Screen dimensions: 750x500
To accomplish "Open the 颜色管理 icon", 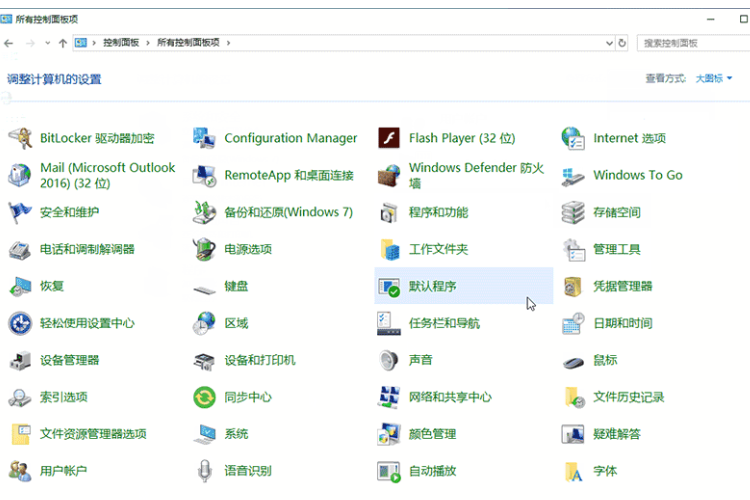I will (x=389, y=434).
